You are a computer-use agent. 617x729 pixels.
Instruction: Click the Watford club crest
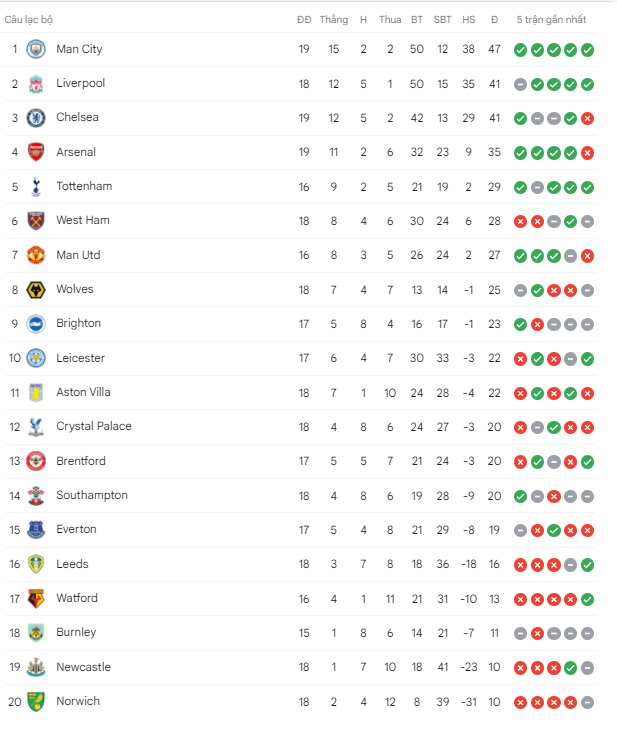coord(36,599)
